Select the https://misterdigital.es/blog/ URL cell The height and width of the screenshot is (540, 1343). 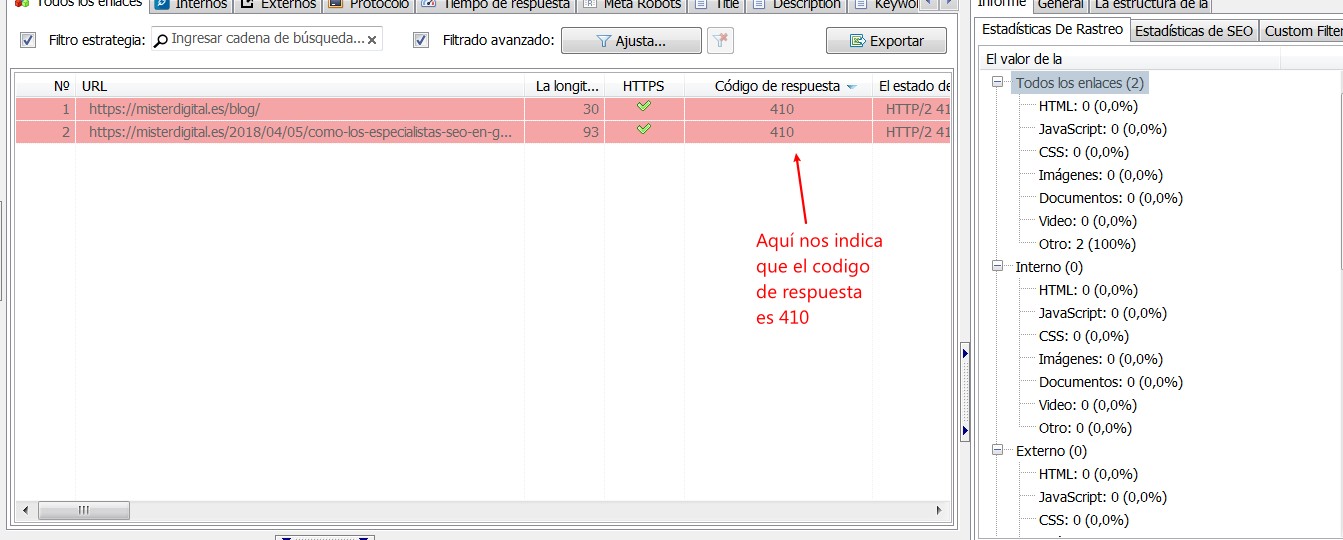(300, 109)
